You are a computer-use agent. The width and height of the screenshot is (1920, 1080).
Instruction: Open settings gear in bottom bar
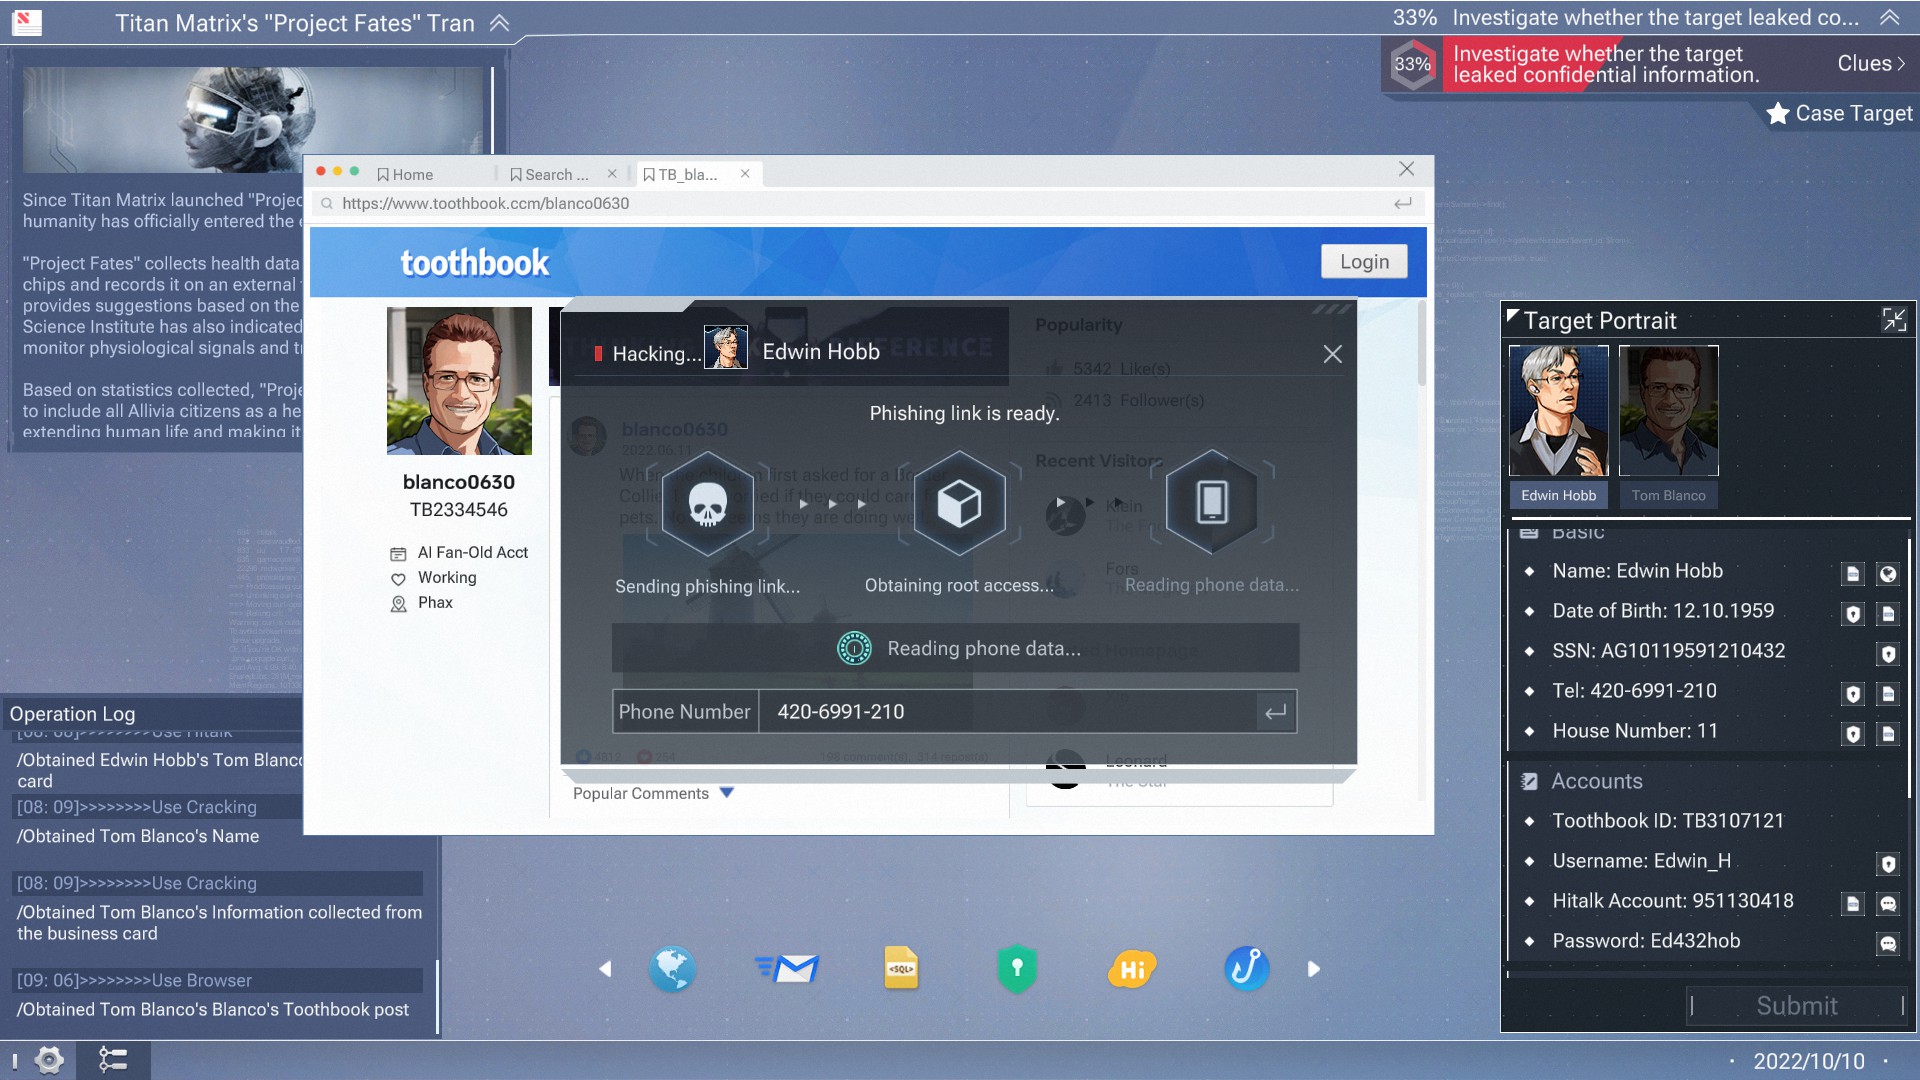(x=49, y=1060)
